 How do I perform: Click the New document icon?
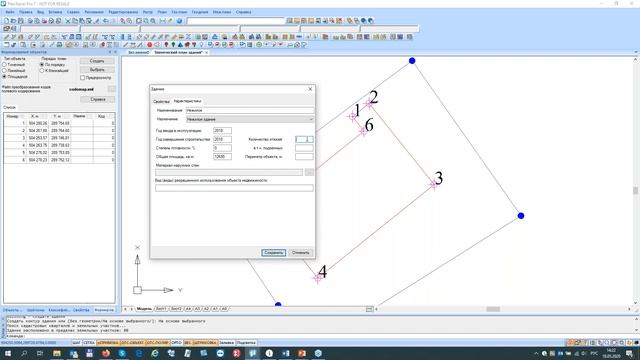[6, 20]
